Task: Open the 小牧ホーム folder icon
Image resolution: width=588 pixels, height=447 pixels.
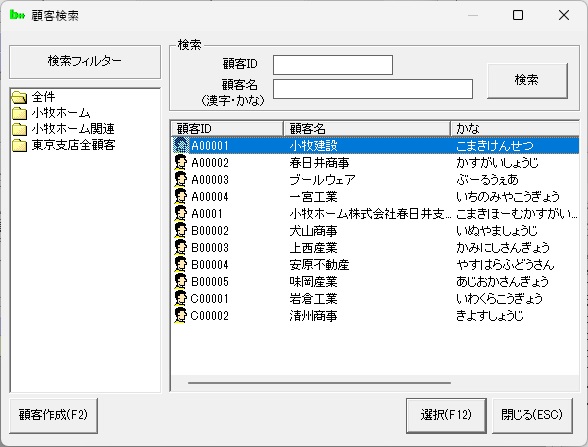Action: [19, 113]
